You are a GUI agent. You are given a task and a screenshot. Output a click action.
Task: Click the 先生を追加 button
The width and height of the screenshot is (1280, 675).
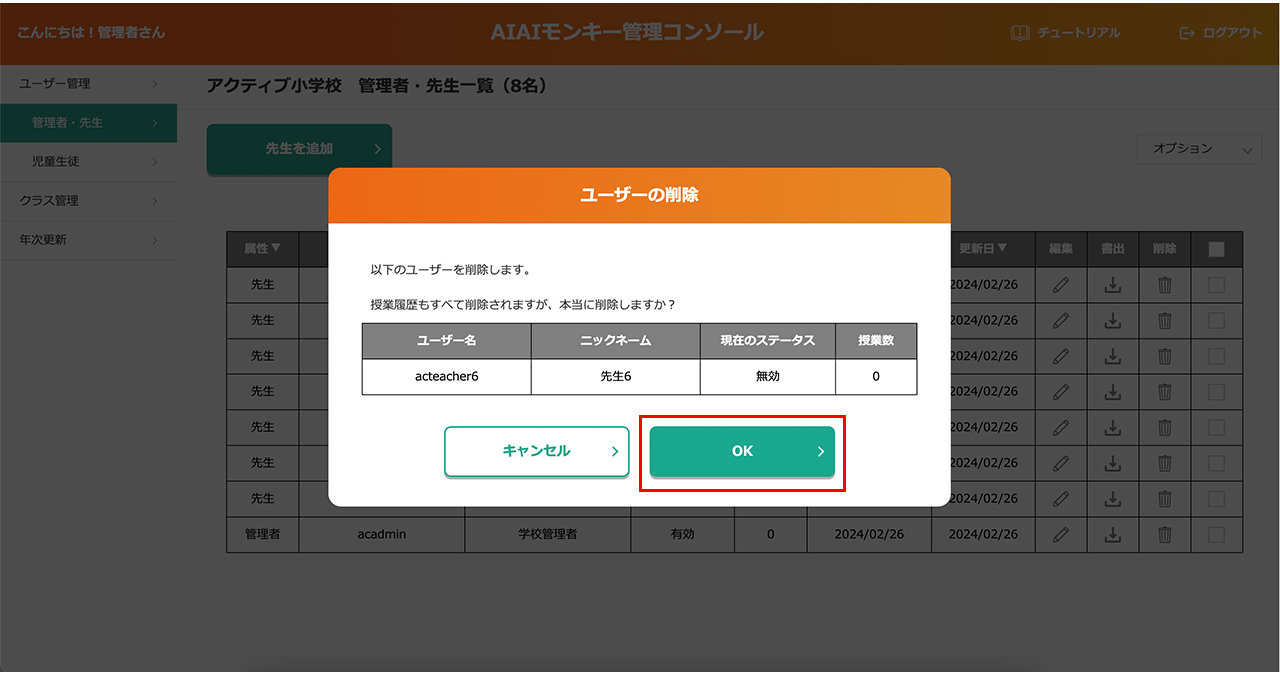(299, 149)
